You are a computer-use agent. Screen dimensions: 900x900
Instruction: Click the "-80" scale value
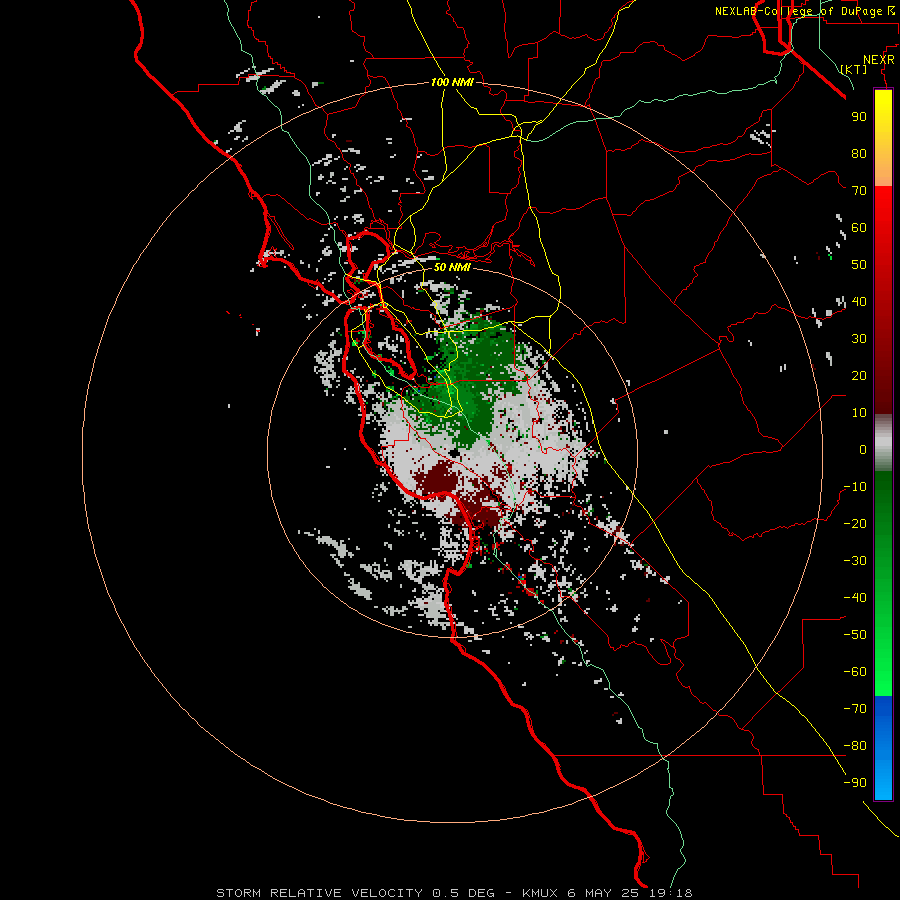855,746
